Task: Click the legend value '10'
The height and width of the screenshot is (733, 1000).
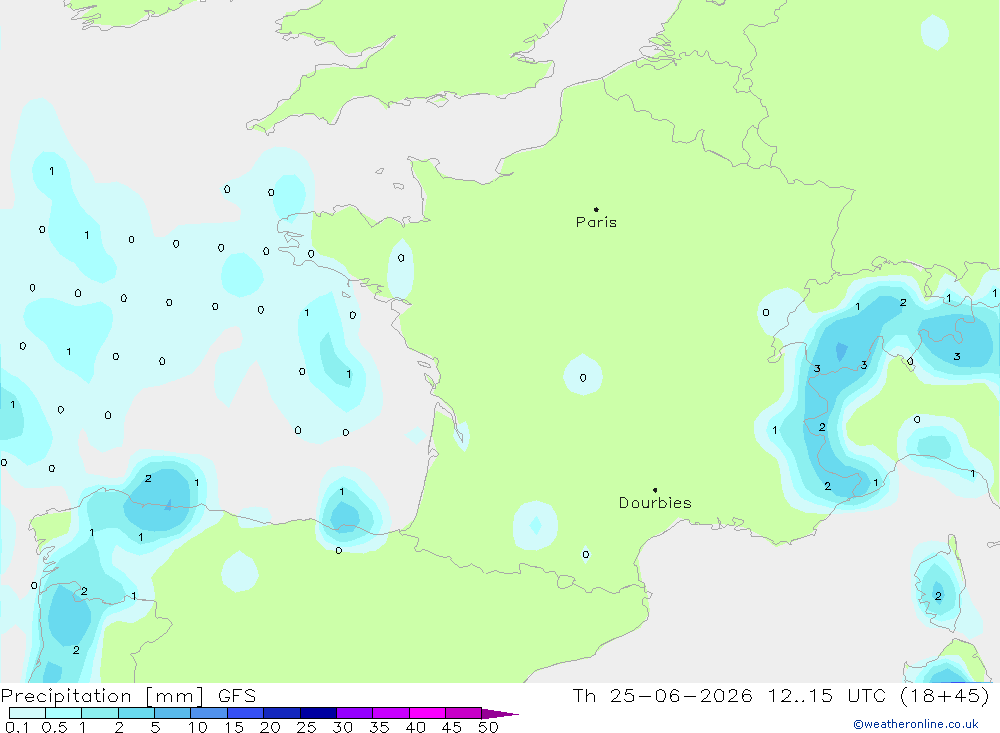Action: (198, 727)
